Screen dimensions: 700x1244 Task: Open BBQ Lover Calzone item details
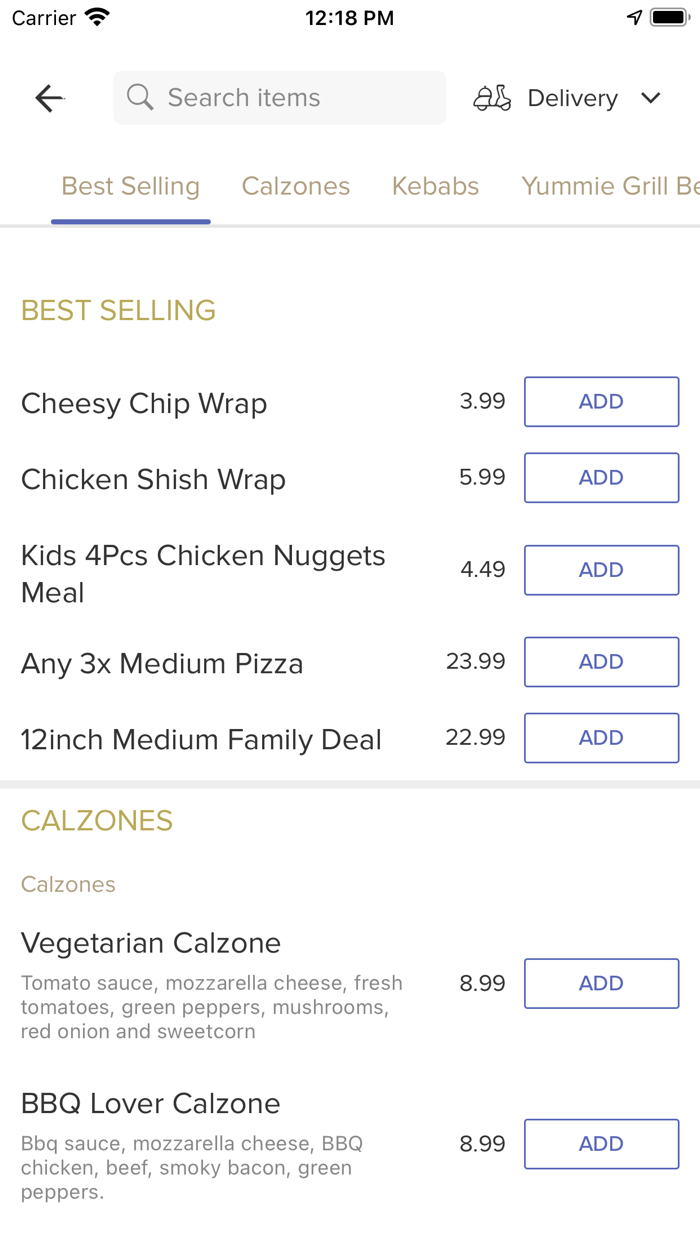(x=151, y=1104)
